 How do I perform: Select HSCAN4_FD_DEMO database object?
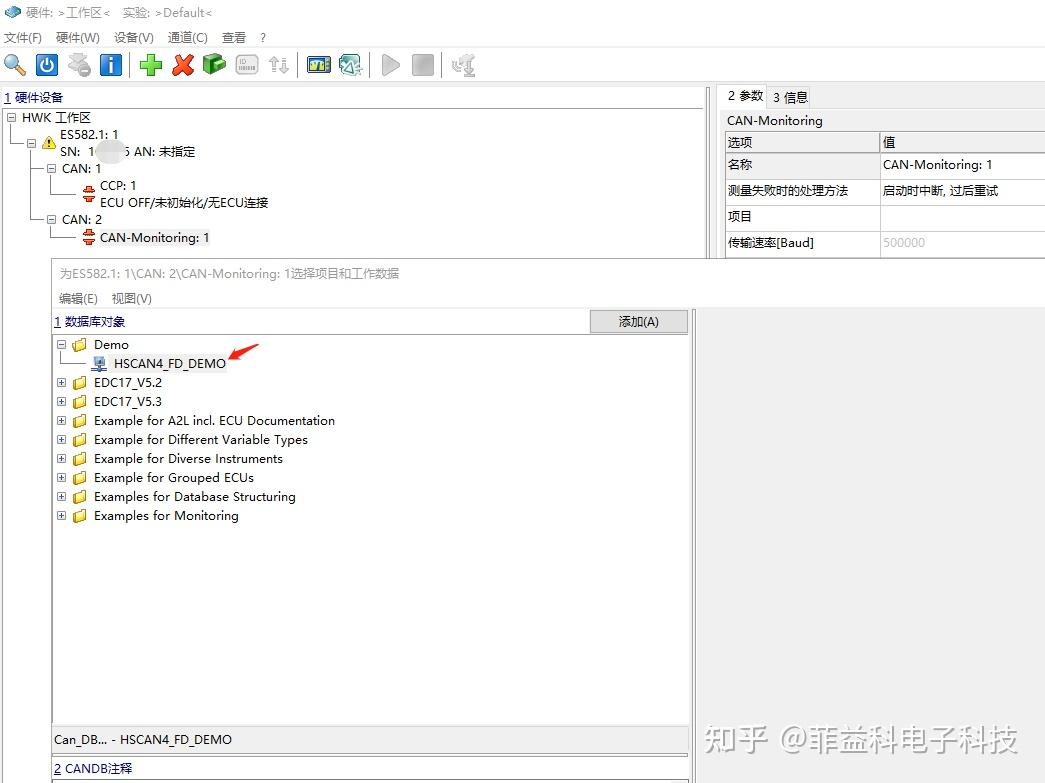point(168,363)
